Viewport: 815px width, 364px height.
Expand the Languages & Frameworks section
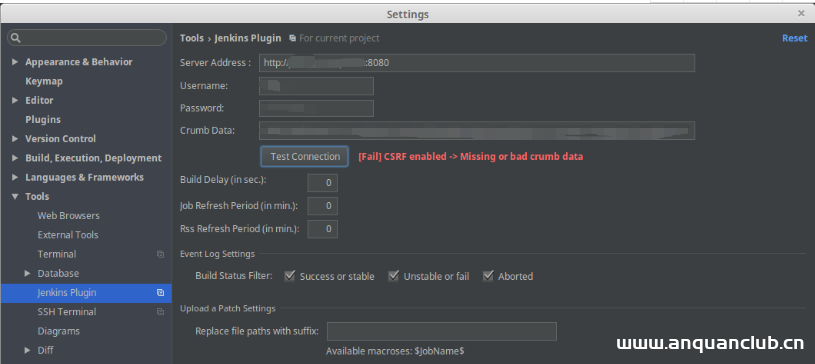(x=15, y=177)
